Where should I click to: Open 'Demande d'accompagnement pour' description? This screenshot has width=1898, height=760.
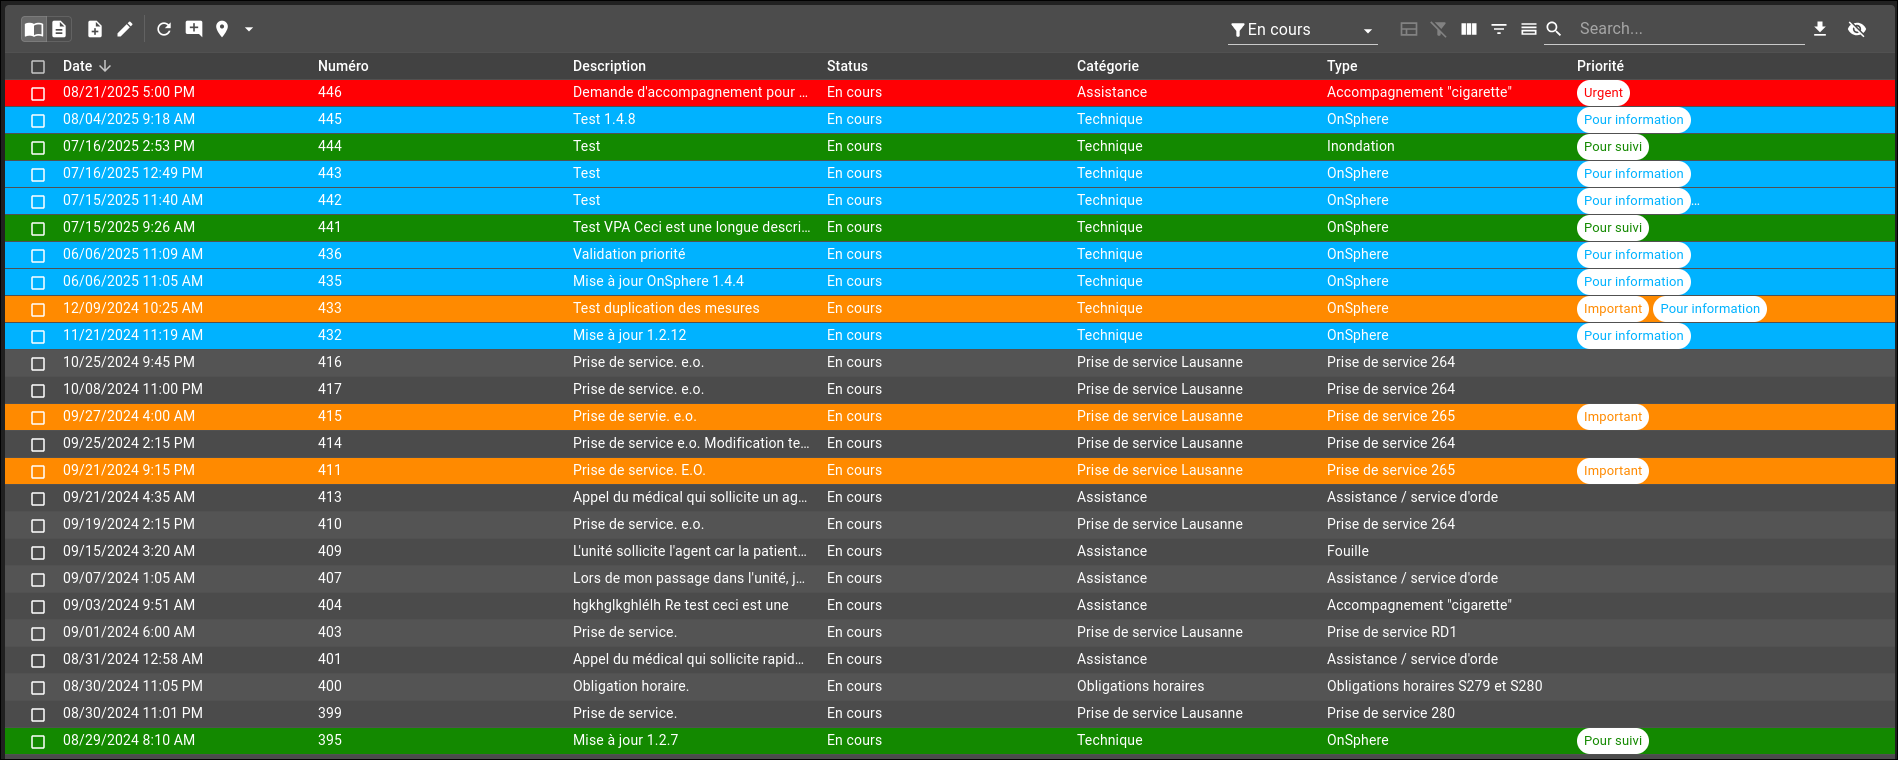[690, 92]
